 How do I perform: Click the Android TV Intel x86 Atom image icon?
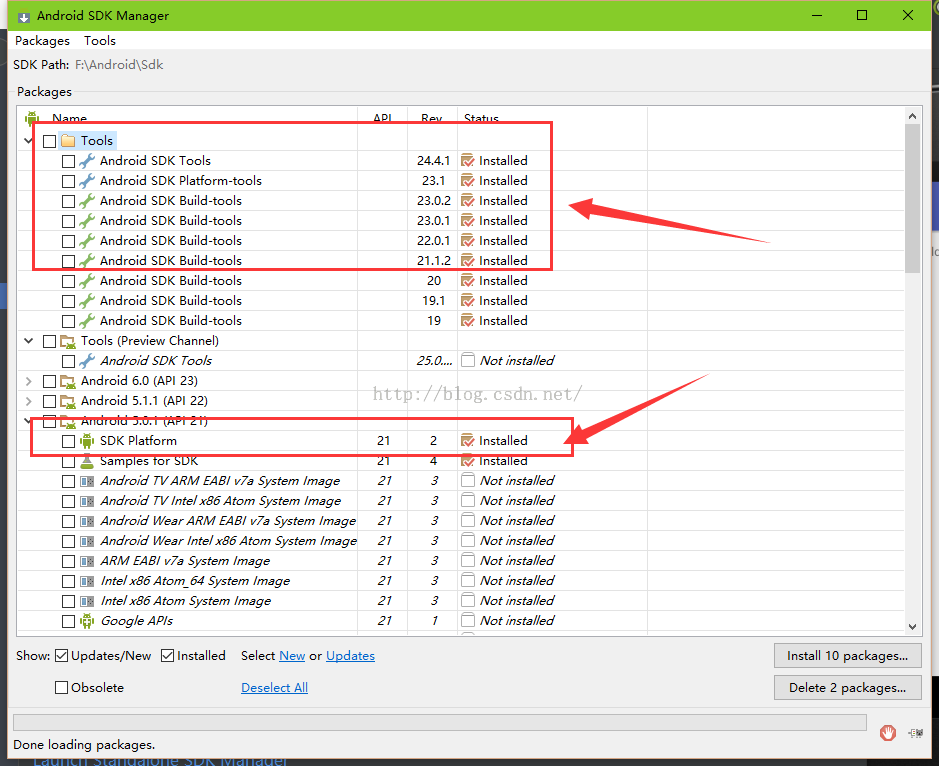pyautogui.click(x=87, y=501)
